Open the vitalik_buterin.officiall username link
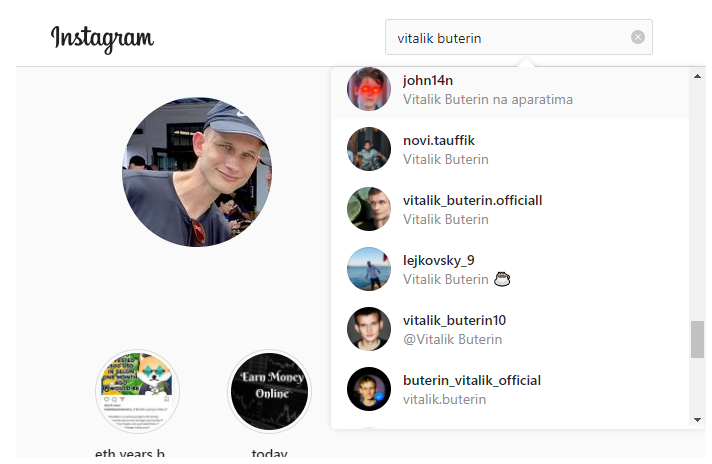Viewport: 712px width, 464px height. (472, 200)
